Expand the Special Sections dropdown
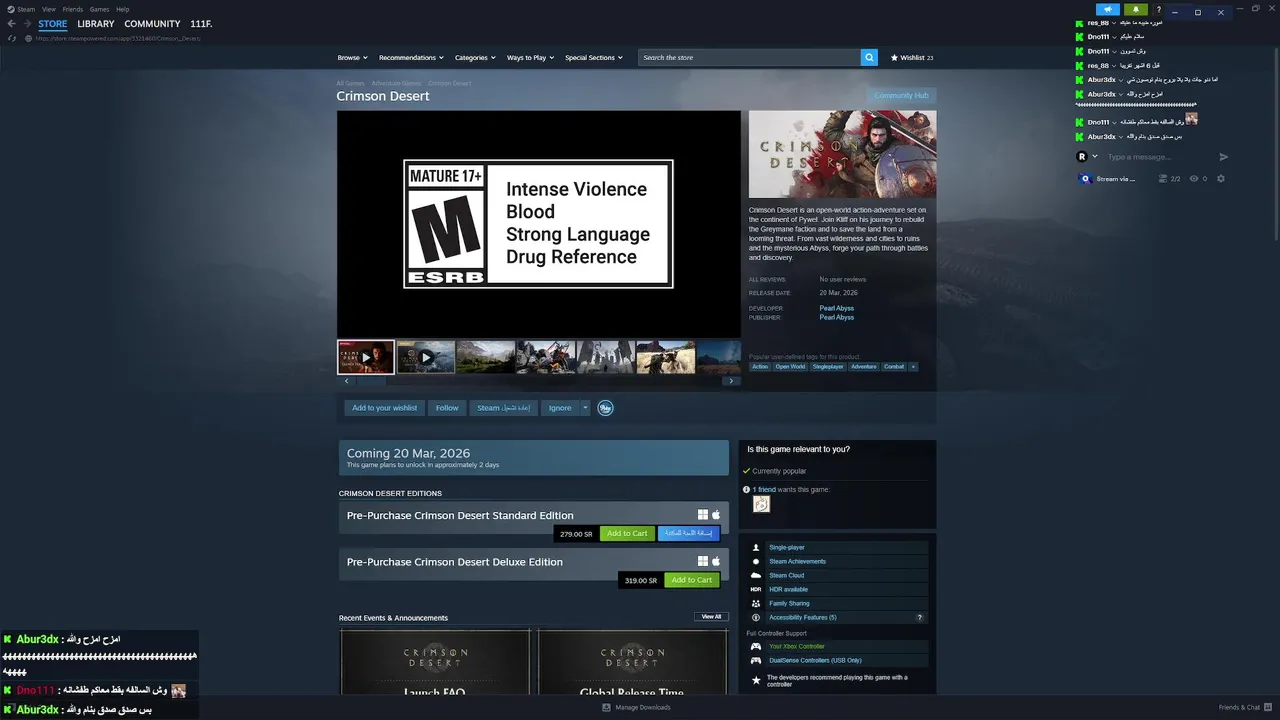The height and width of the screenshot is (720, 1280). pos(594,58)
